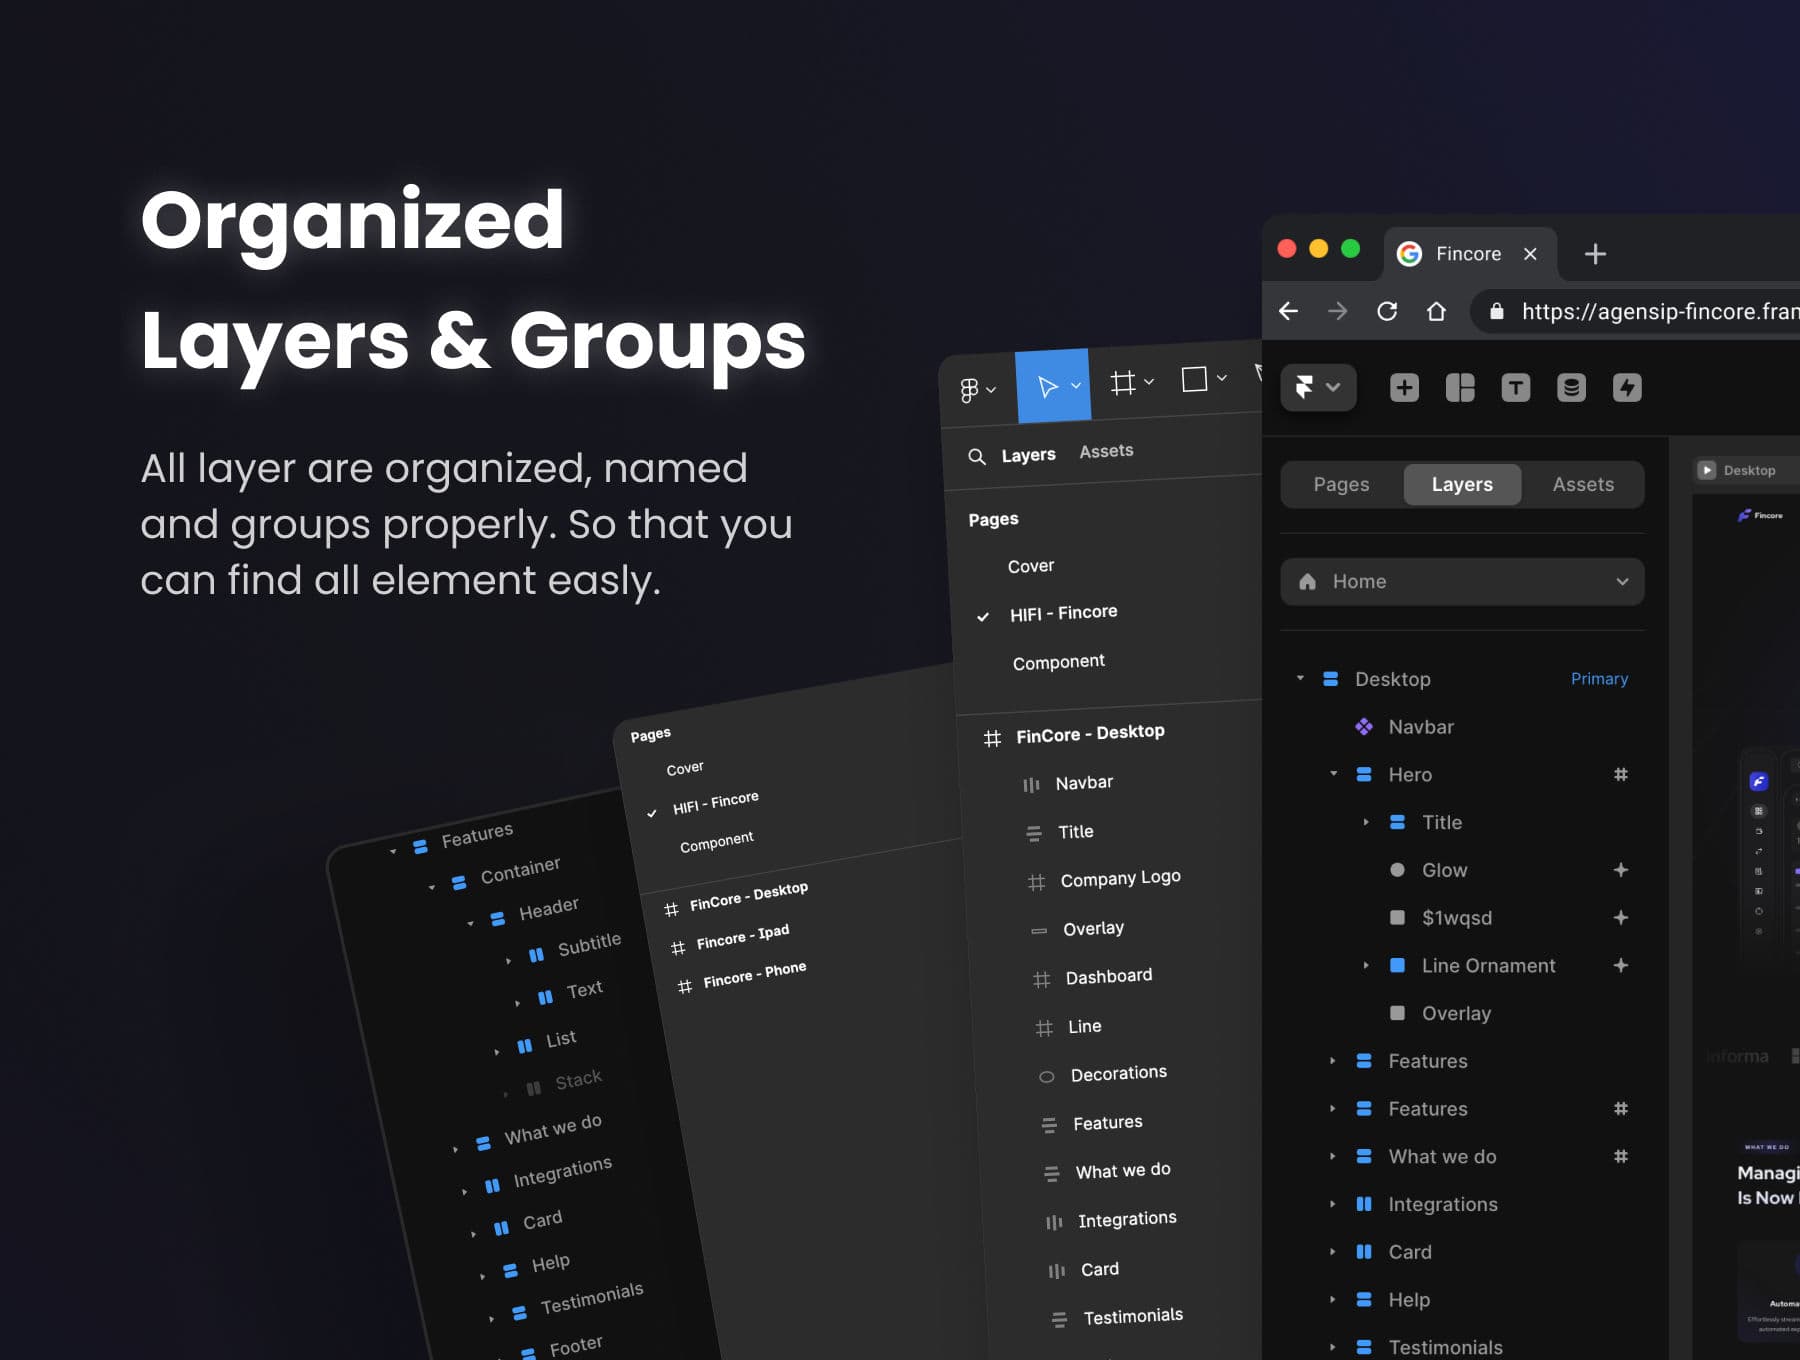
Task: Reload the page in the browser
Action: point(1387,311)
